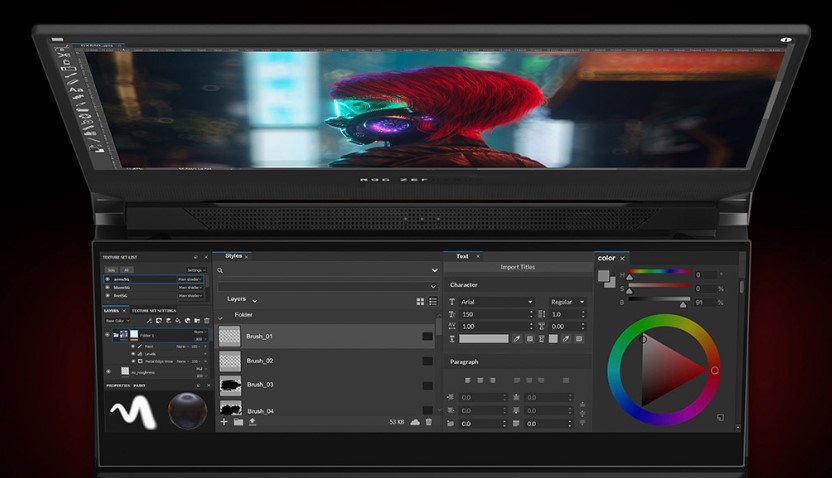Click the rightmost justify icon in Paragraph row
The image size is (832, 478).
click(566, 380)
